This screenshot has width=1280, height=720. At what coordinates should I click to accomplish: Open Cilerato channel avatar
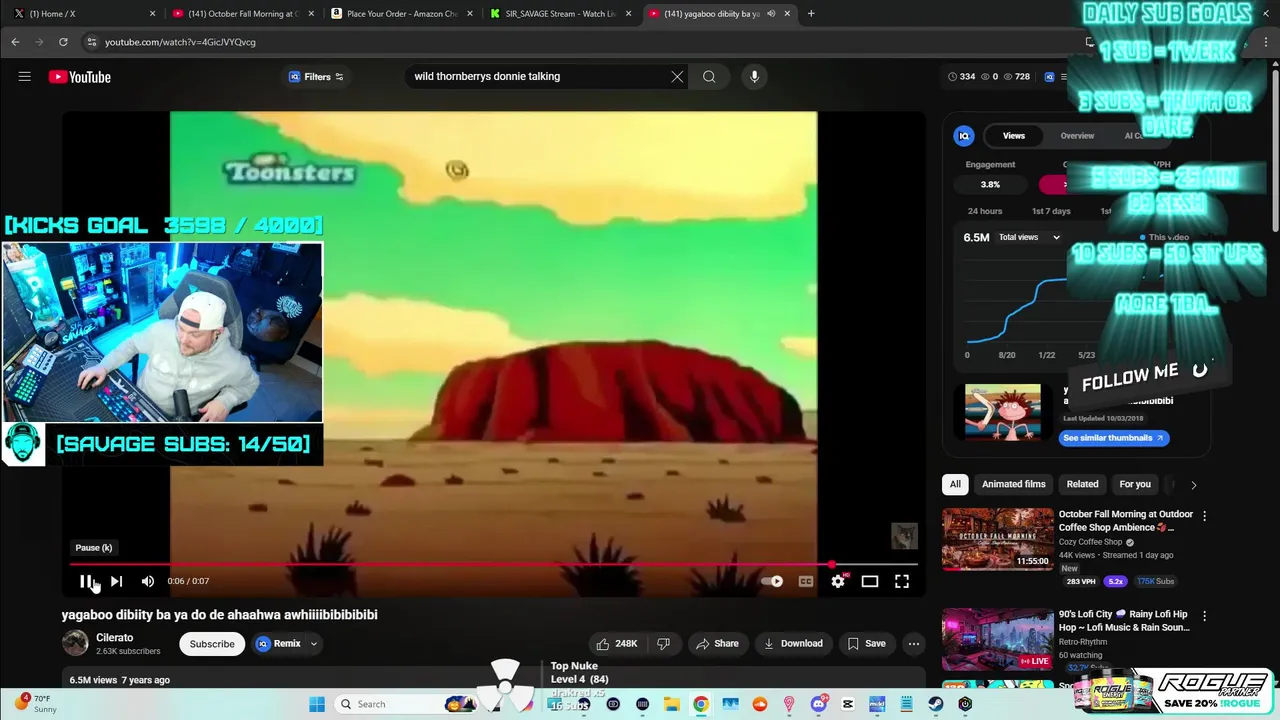click(75, 643)
